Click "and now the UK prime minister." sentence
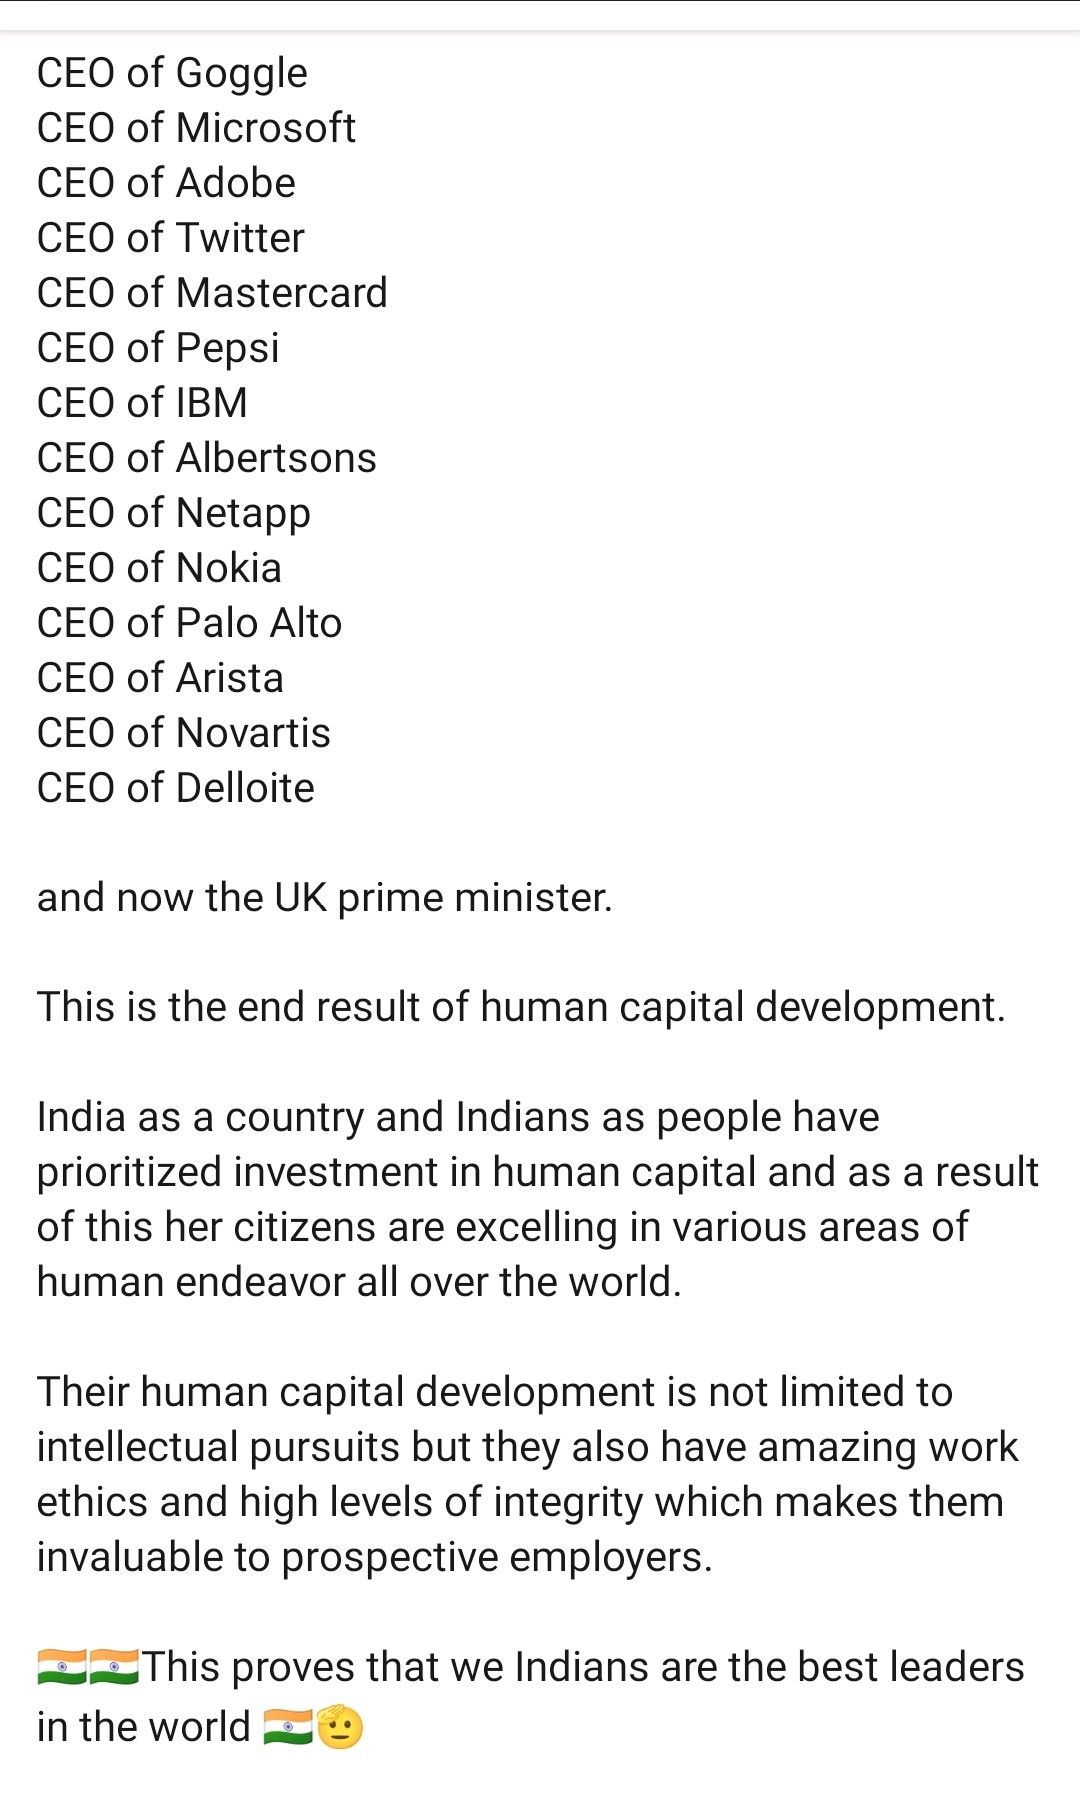Image resolution: width=1080 pixels, height=1808 pixels. click(324, 898)
